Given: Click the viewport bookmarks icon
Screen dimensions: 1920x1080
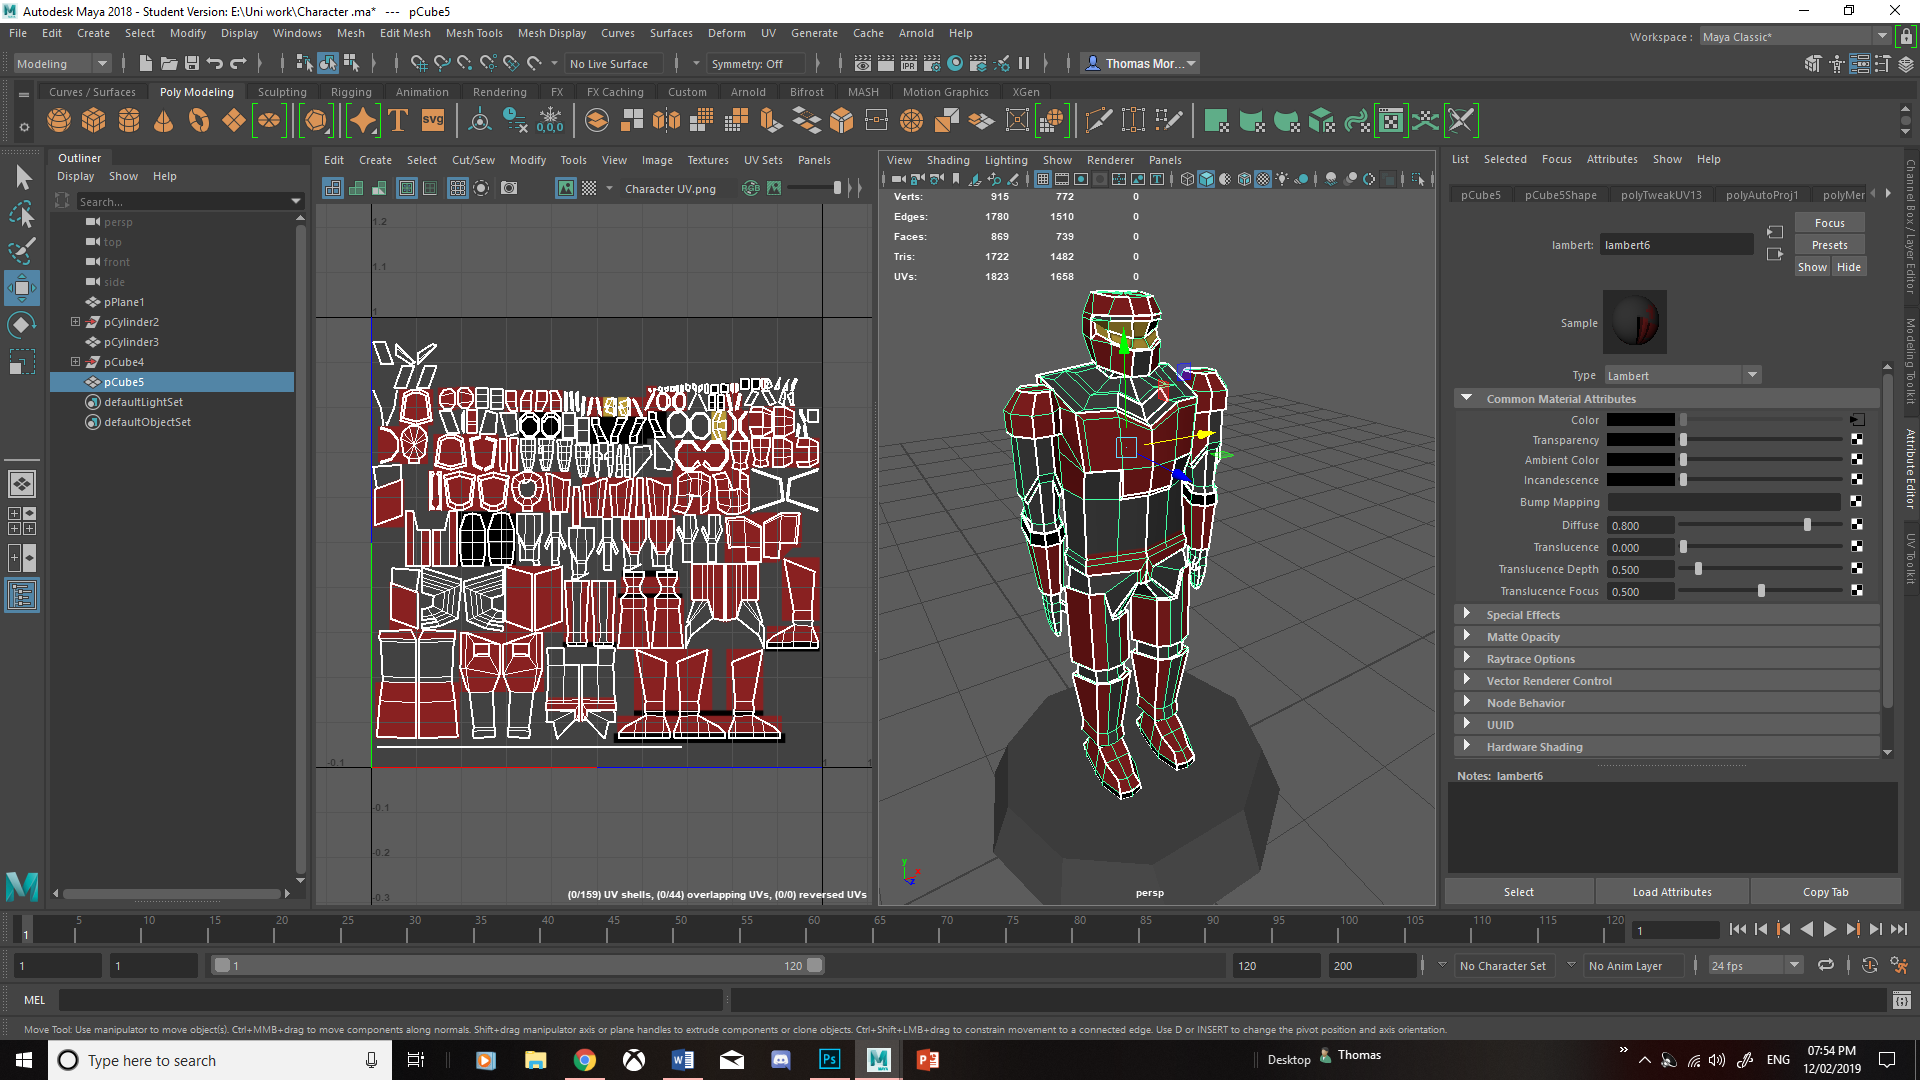Looking at the screenshot, I should (956, 179).
